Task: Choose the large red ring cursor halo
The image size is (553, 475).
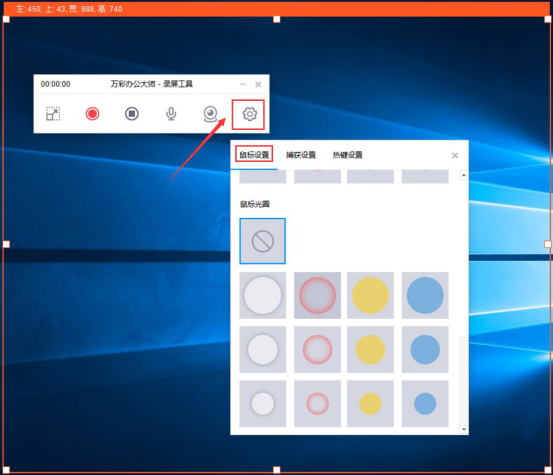Action: [x=317, y=295]
